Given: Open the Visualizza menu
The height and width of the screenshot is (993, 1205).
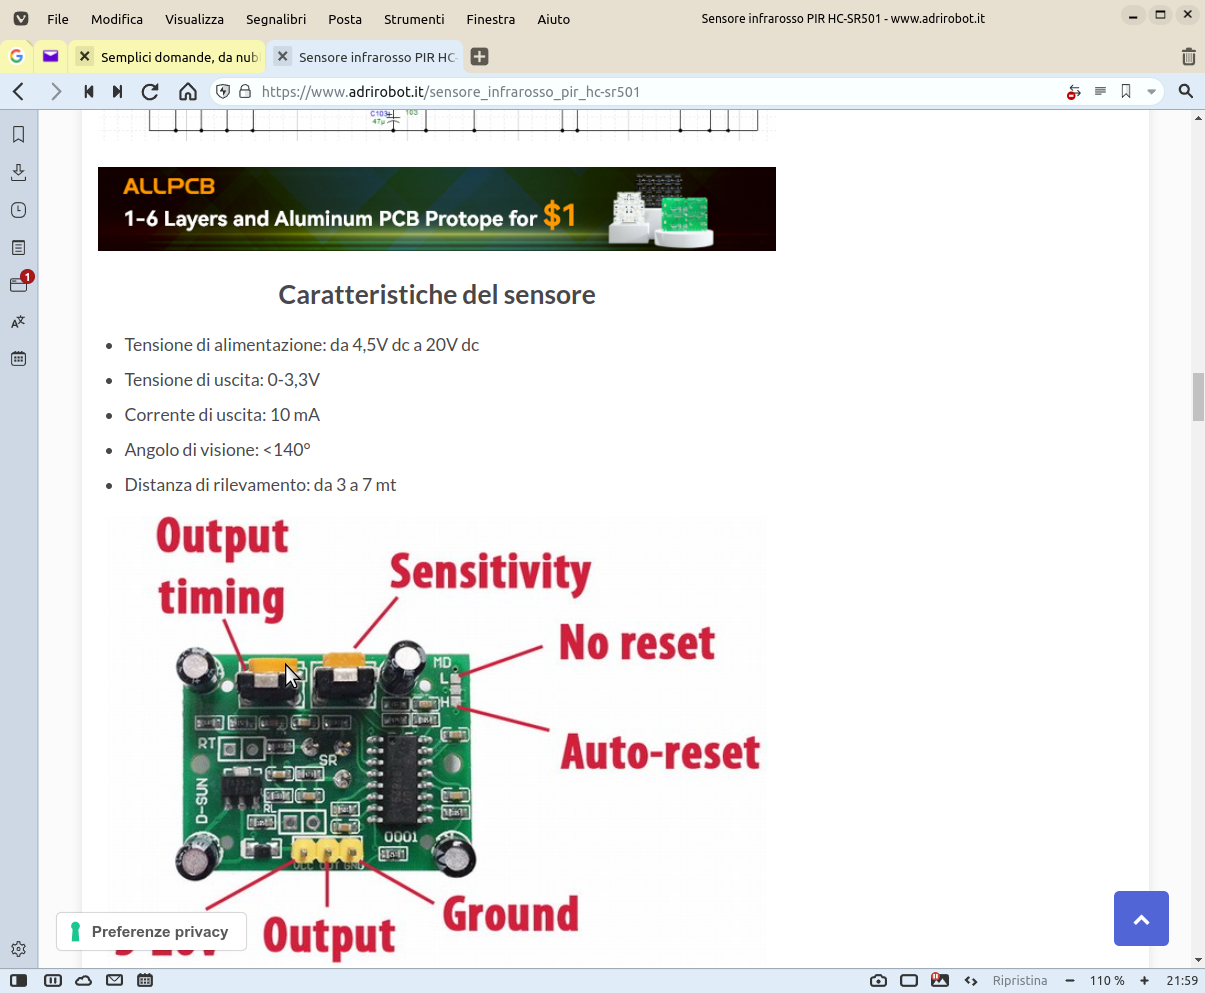Looking at the screenshot, I should click(x=195, y=19).
